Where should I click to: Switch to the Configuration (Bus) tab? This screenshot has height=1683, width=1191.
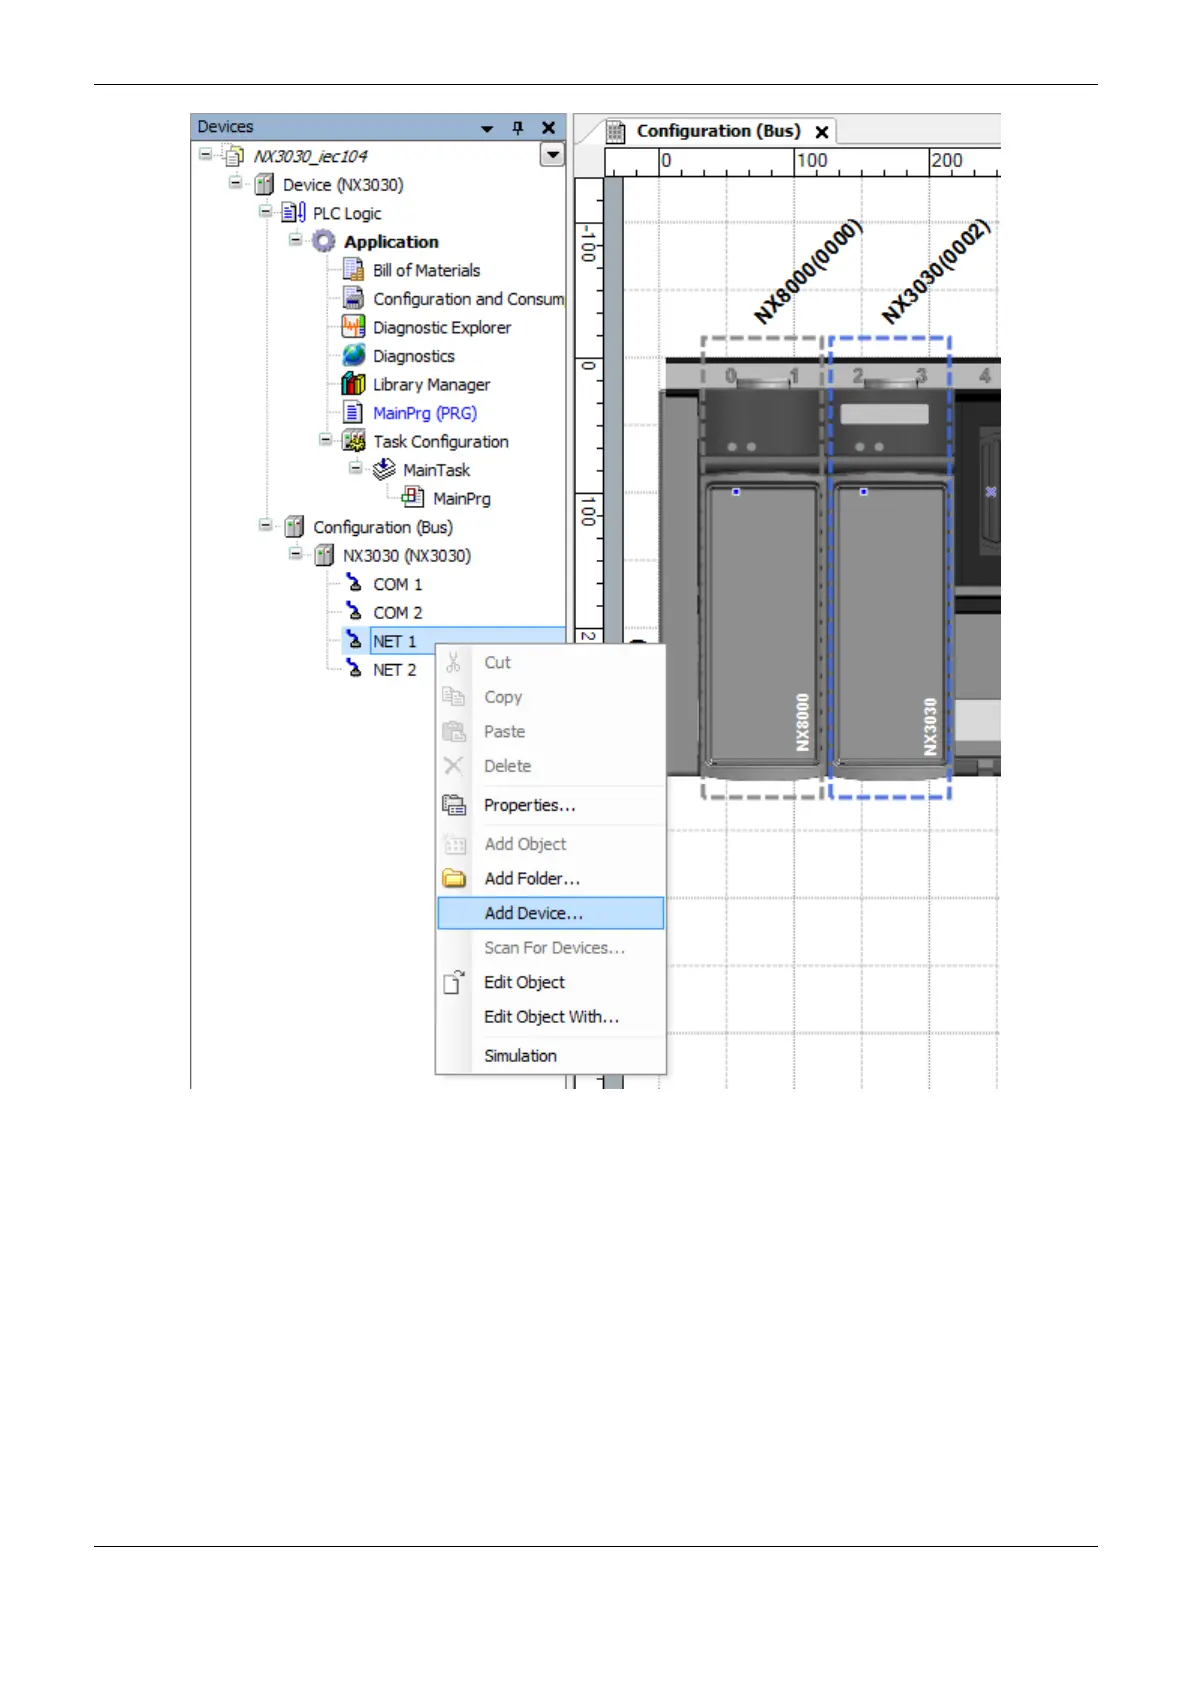pos(719,131)
